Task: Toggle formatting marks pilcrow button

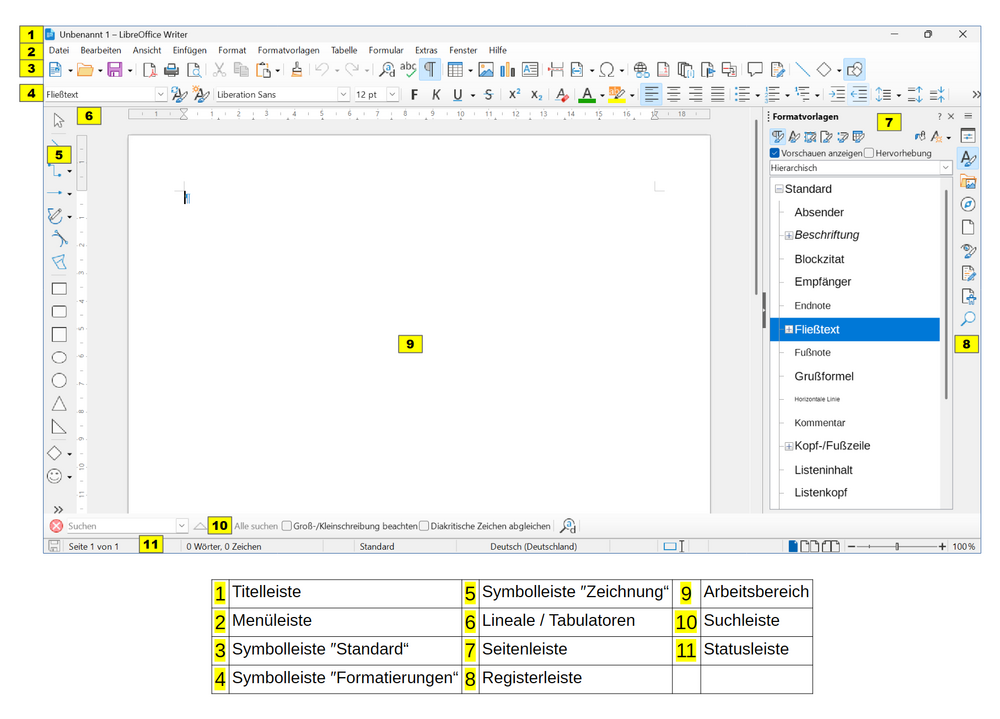Action: [430, 70]
